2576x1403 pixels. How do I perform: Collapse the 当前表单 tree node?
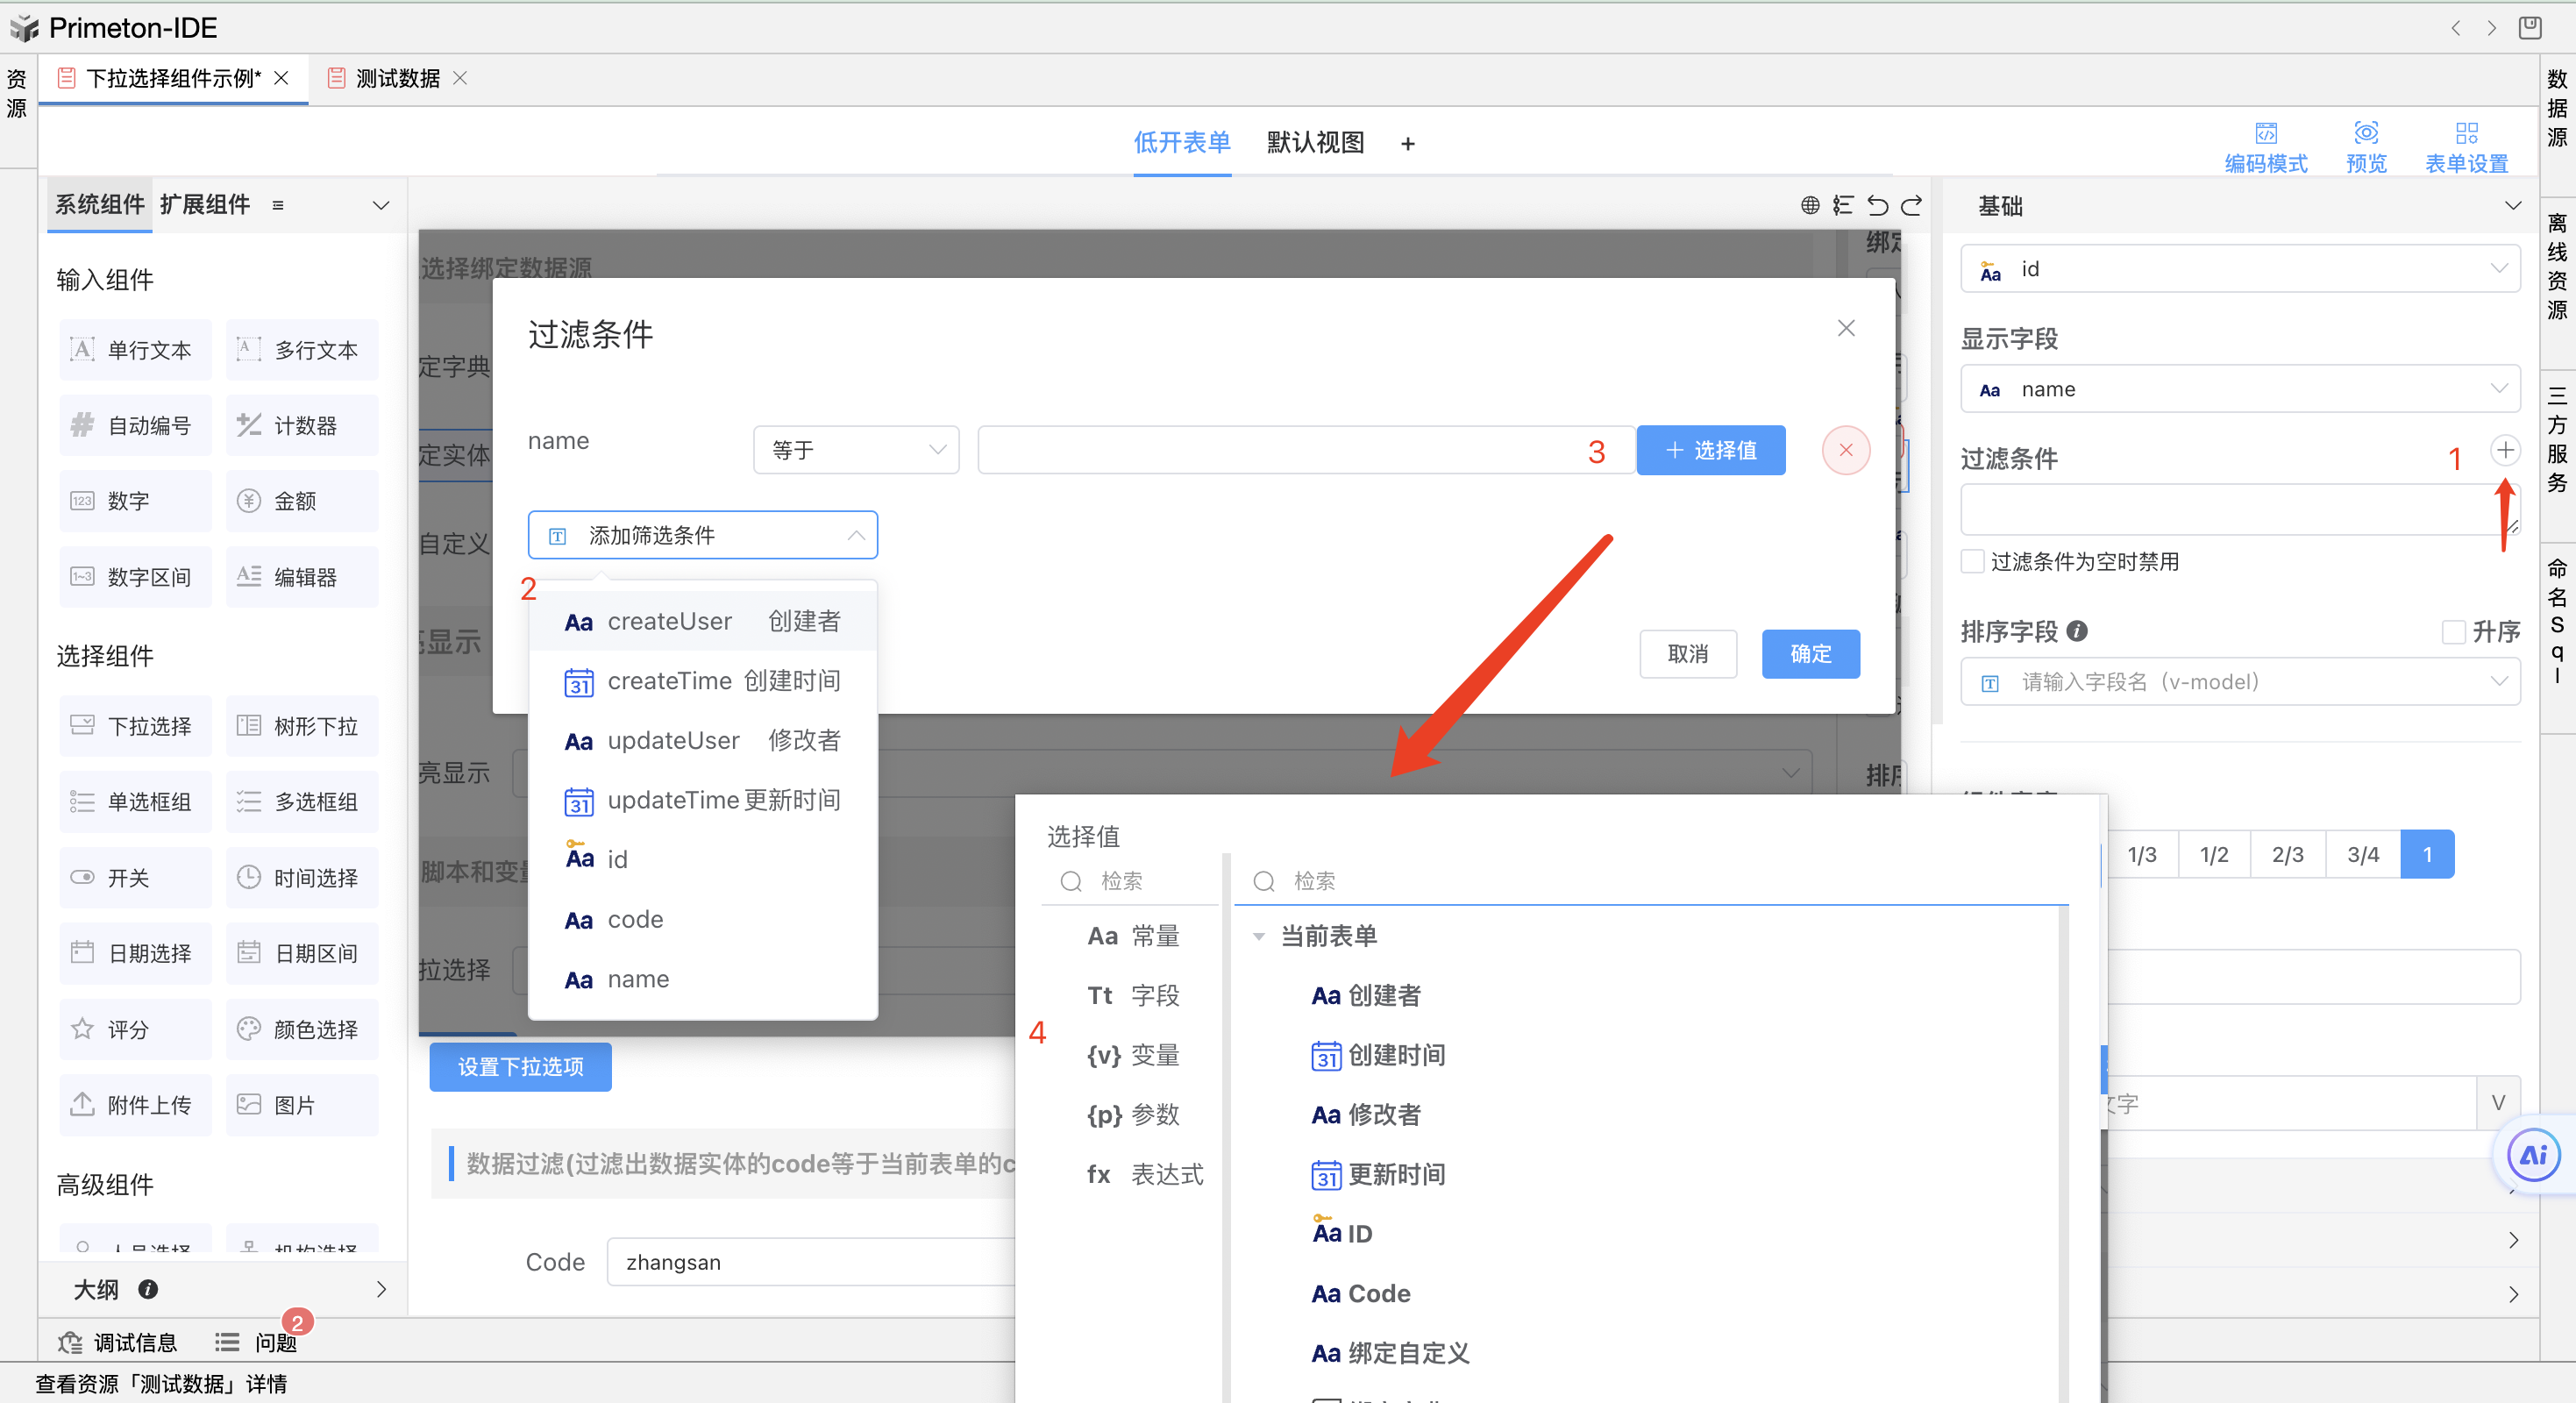point(1259,936)
